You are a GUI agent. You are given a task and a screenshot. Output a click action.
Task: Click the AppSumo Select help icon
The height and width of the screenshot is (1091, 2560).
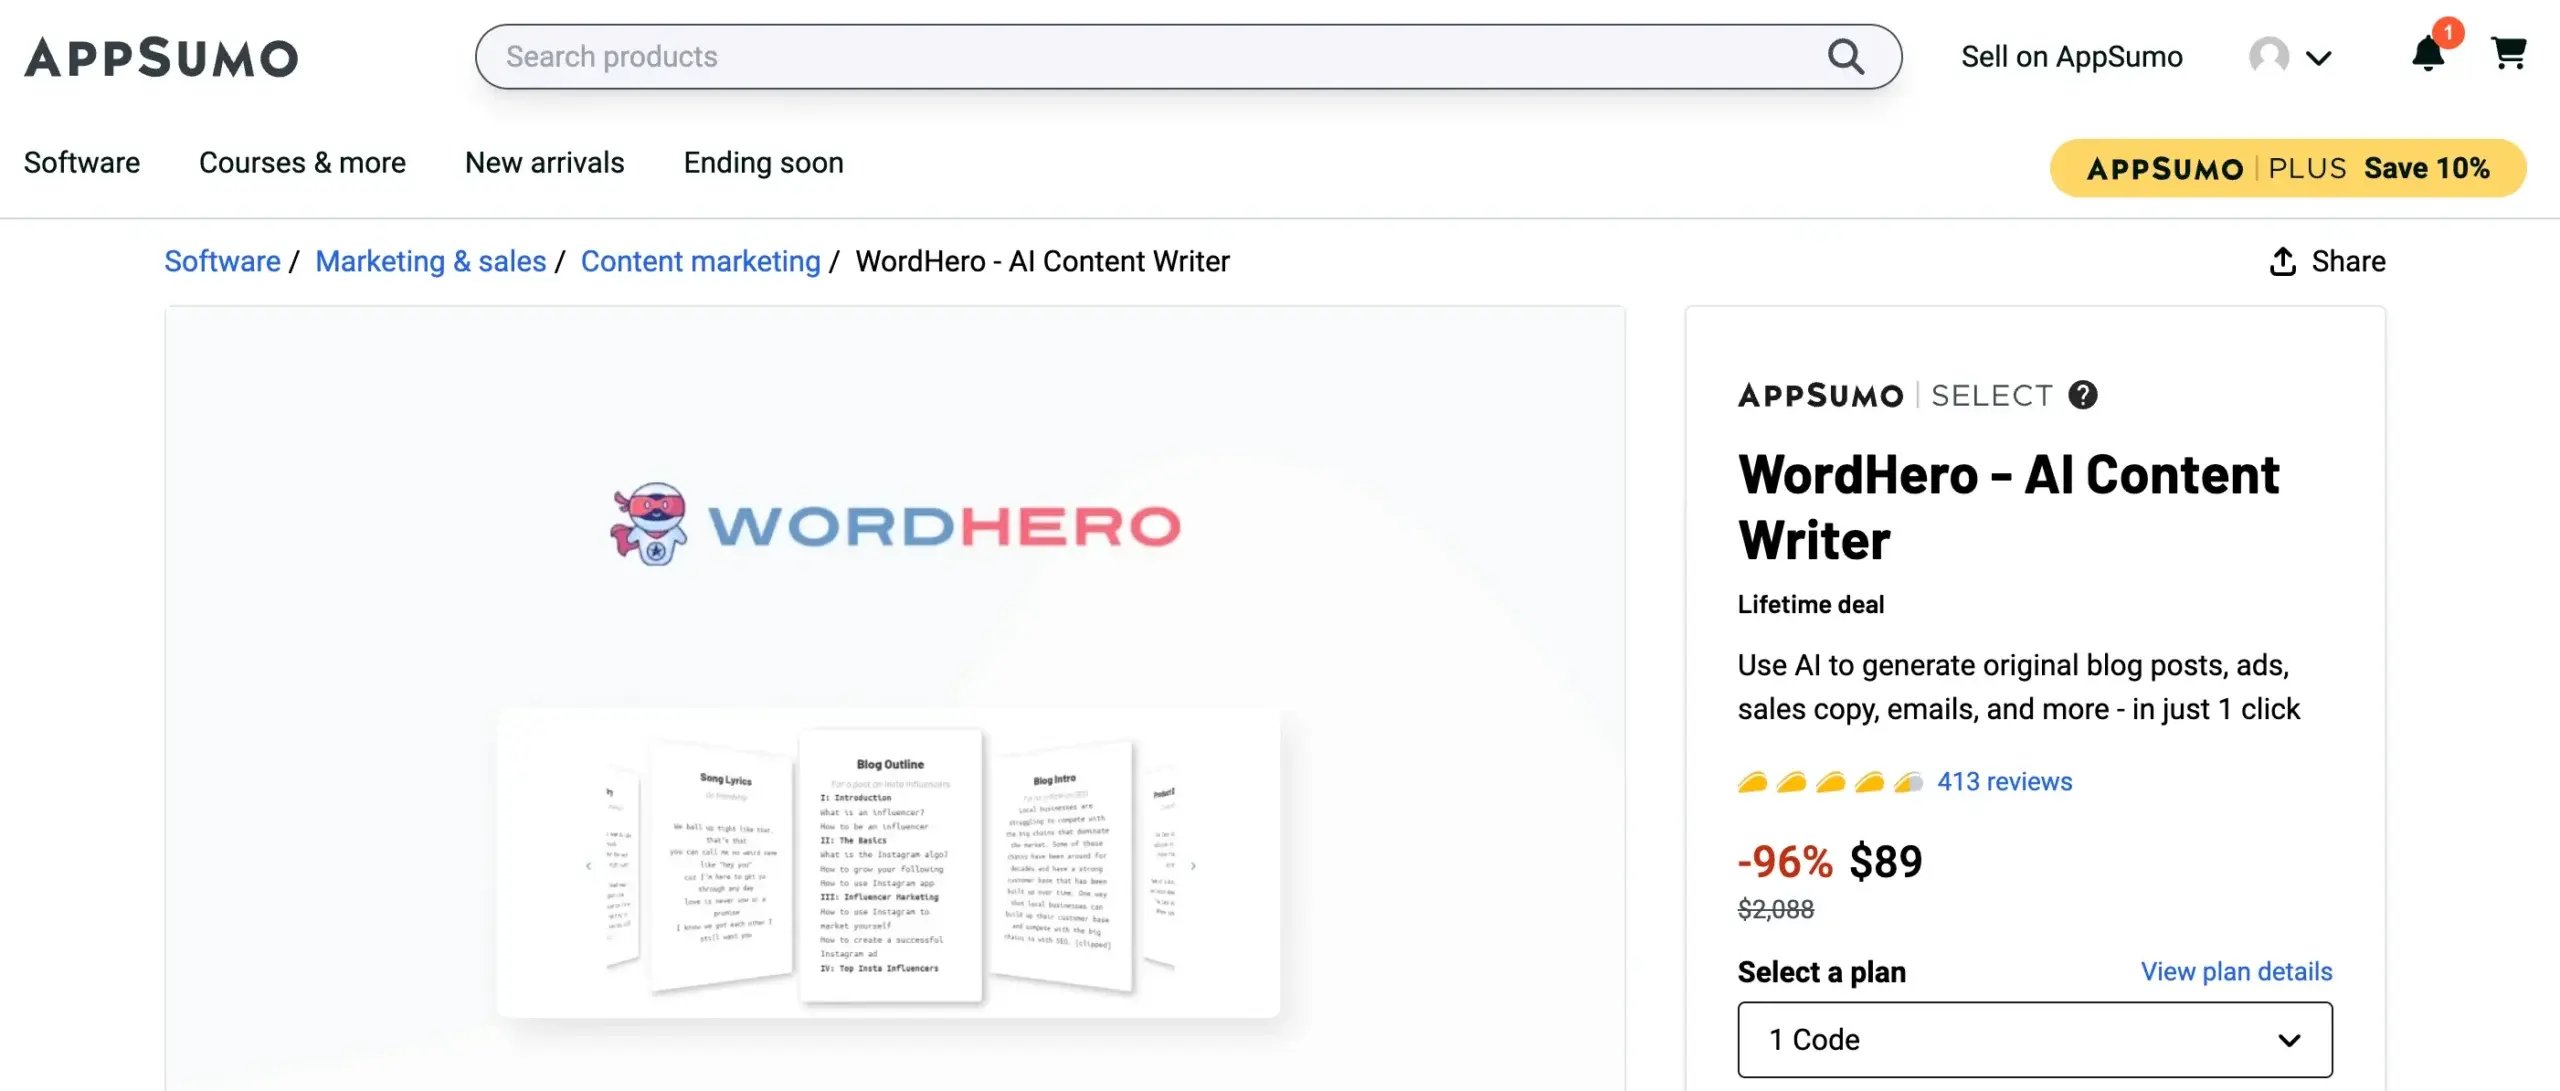pos(2082,395)
